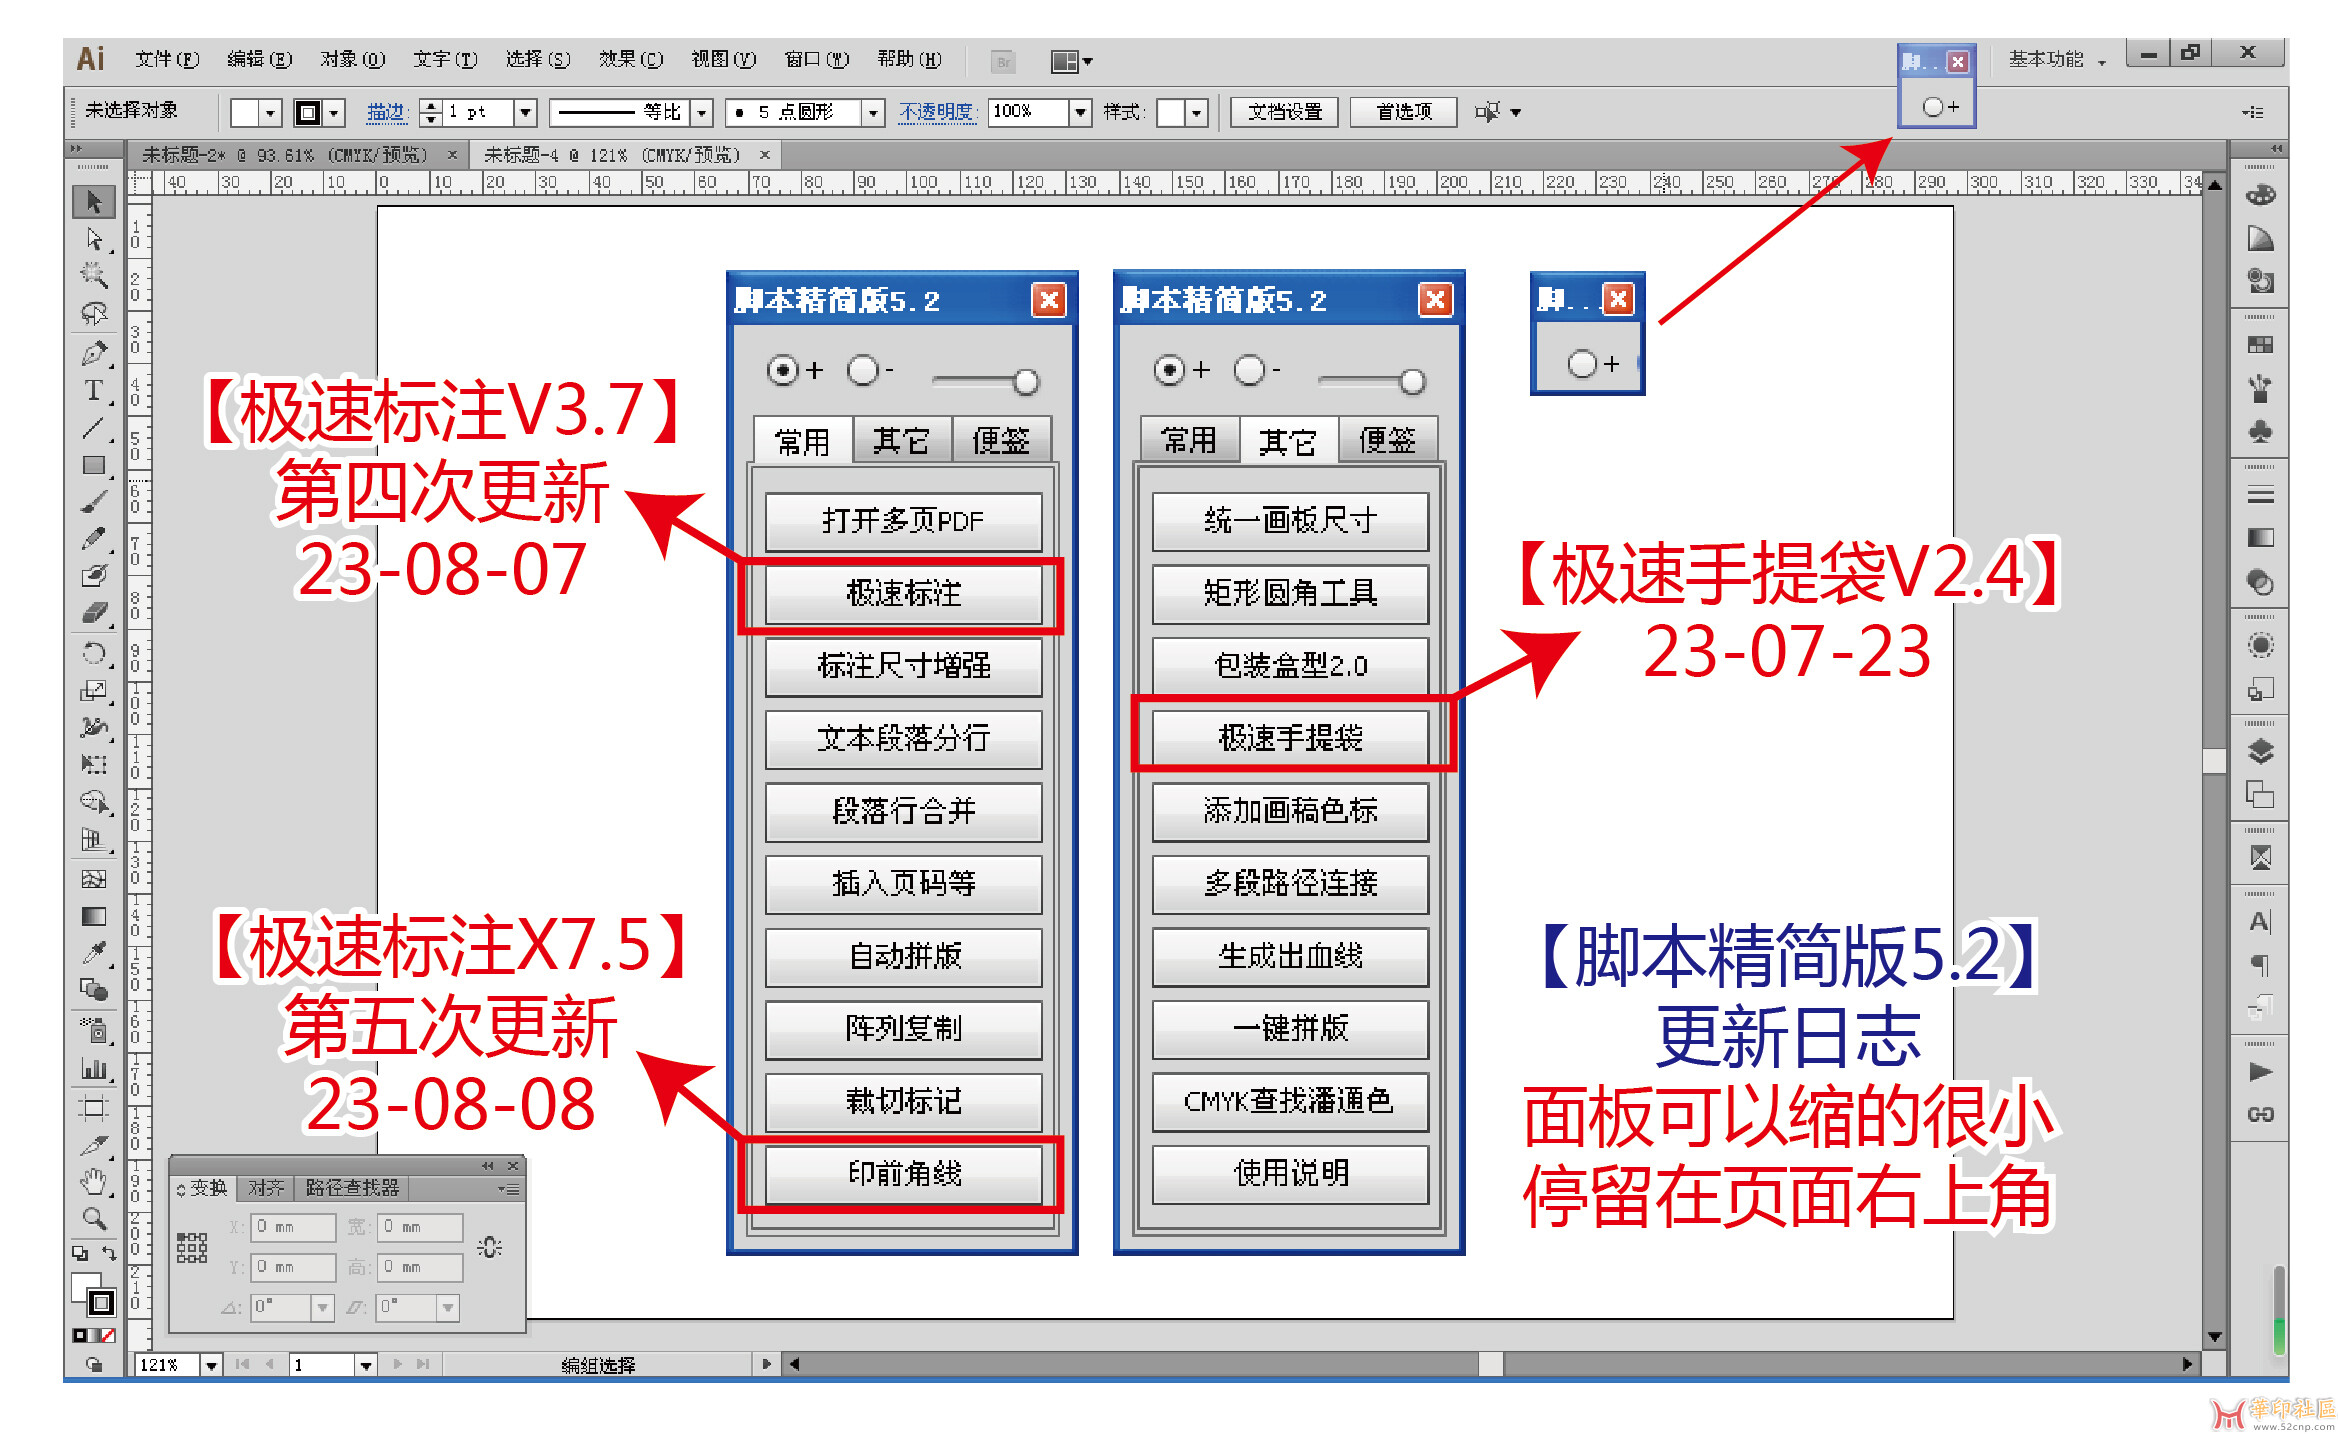Select the Lasso tool
This screenshot has height=1434, width=2339.
(x=94, y=313)
